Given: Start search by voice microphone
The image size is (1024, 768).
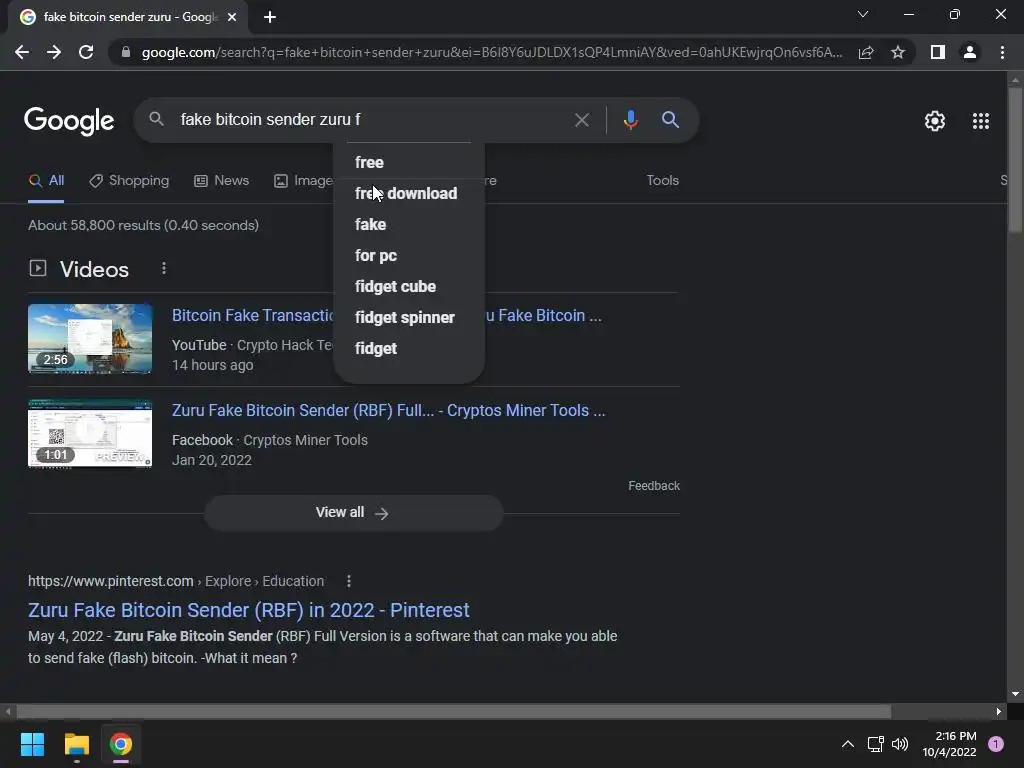Looking at the screenshot, I should click(630, 120).
